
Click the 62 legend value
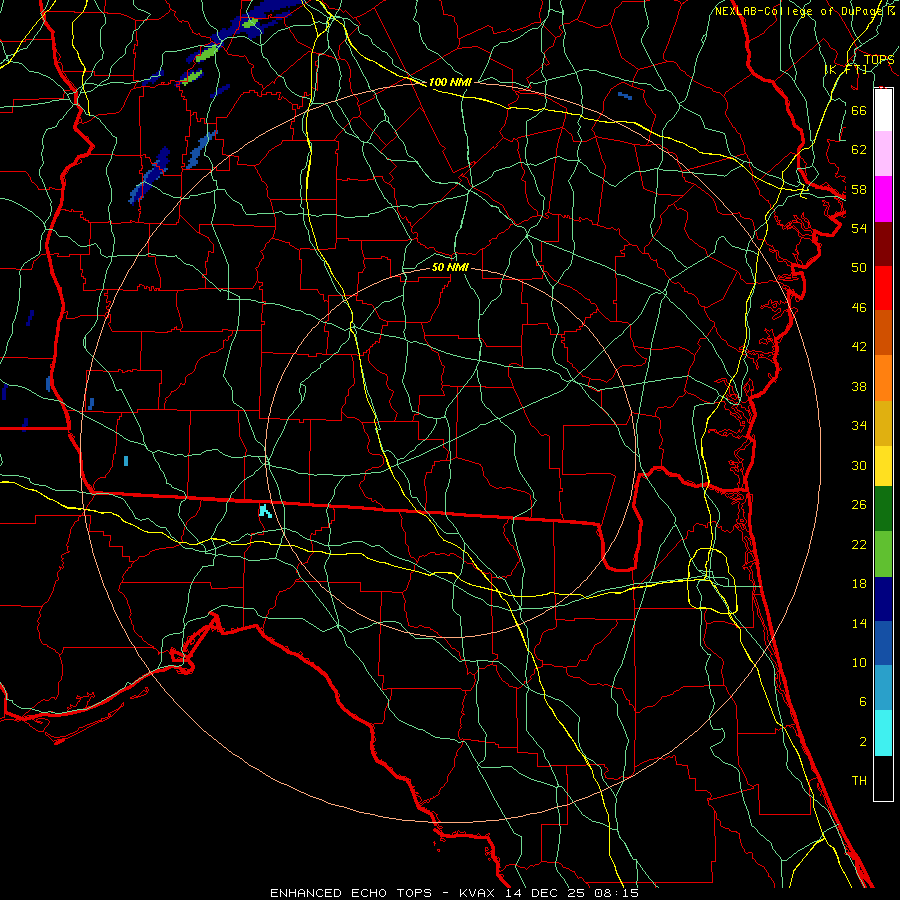point(859,150)
